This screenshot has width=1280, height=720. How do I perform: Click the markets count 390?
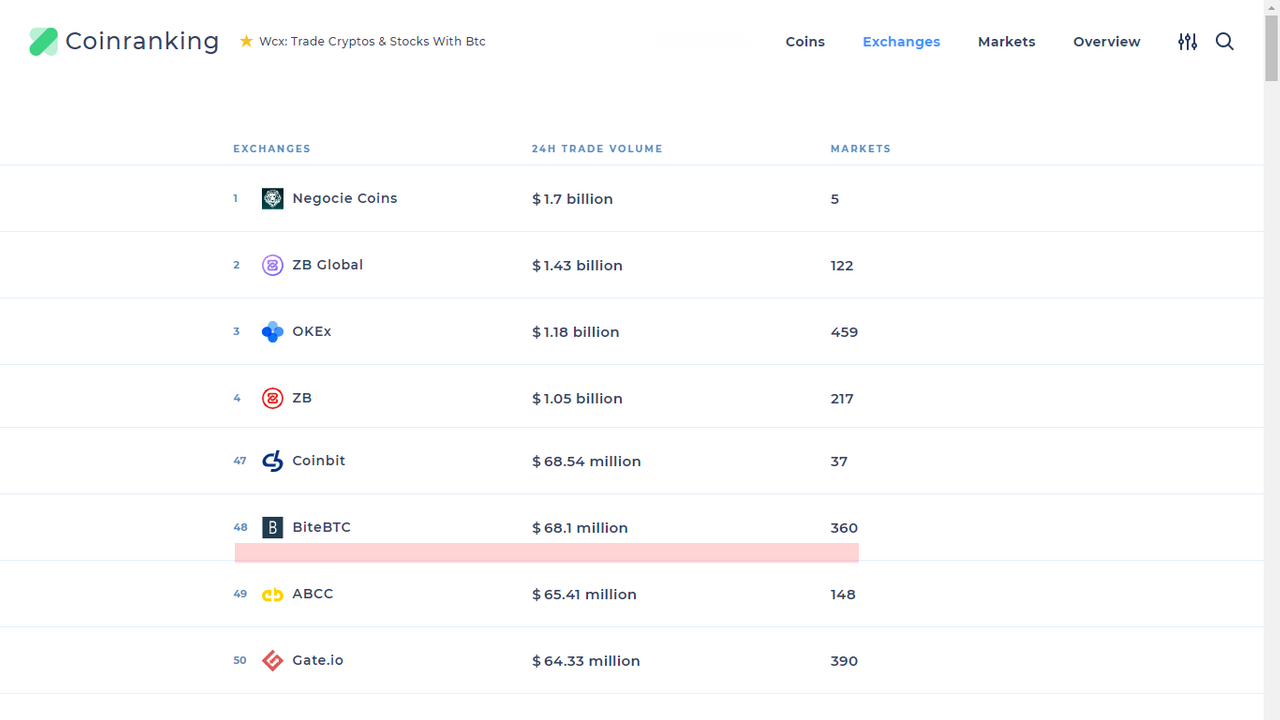tap(844, 661)
